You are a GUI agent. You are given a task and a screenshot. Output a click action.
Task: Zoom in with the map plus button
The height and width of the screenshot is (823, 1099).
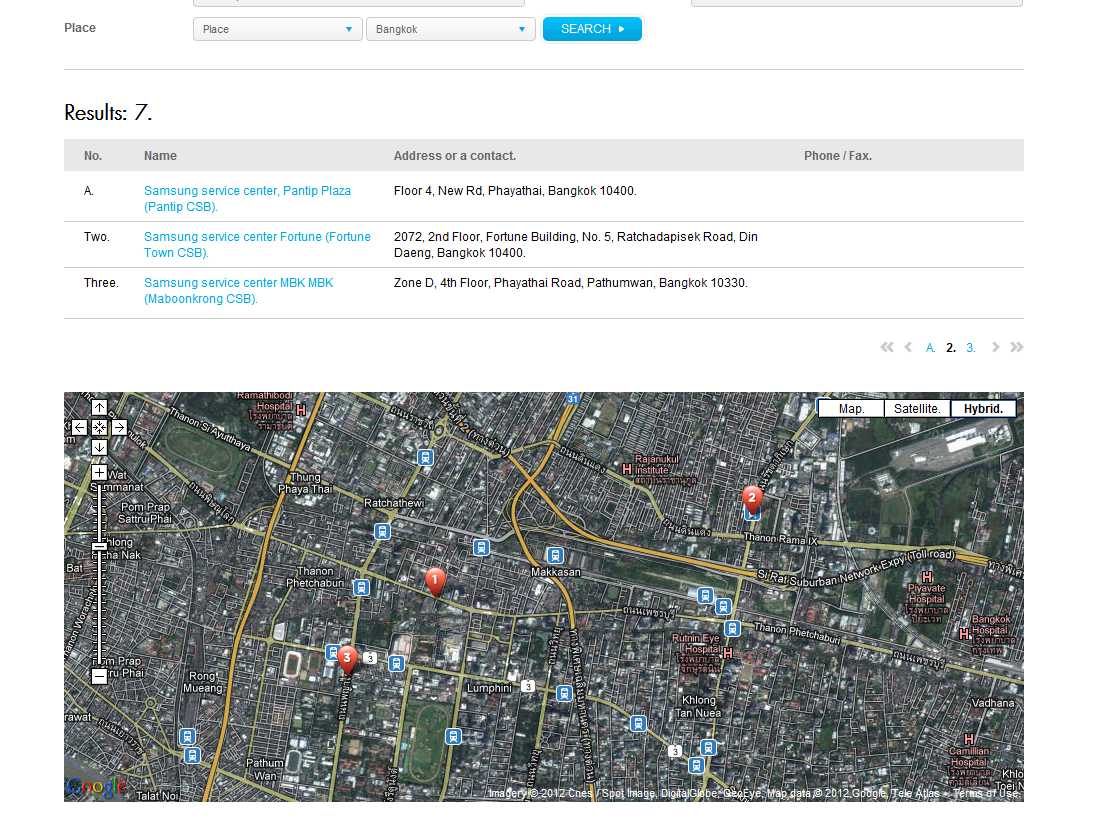point(99,472)
